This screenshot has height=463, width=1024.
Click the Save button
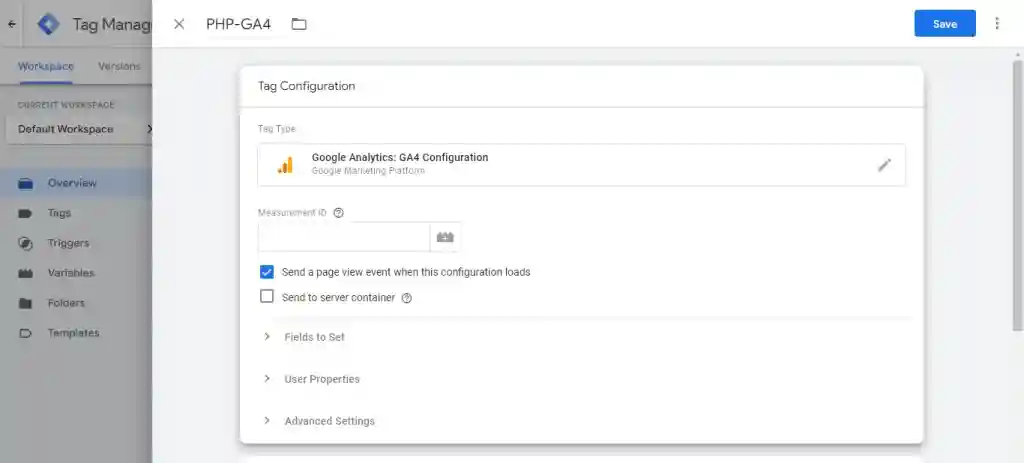pos(944,24)
